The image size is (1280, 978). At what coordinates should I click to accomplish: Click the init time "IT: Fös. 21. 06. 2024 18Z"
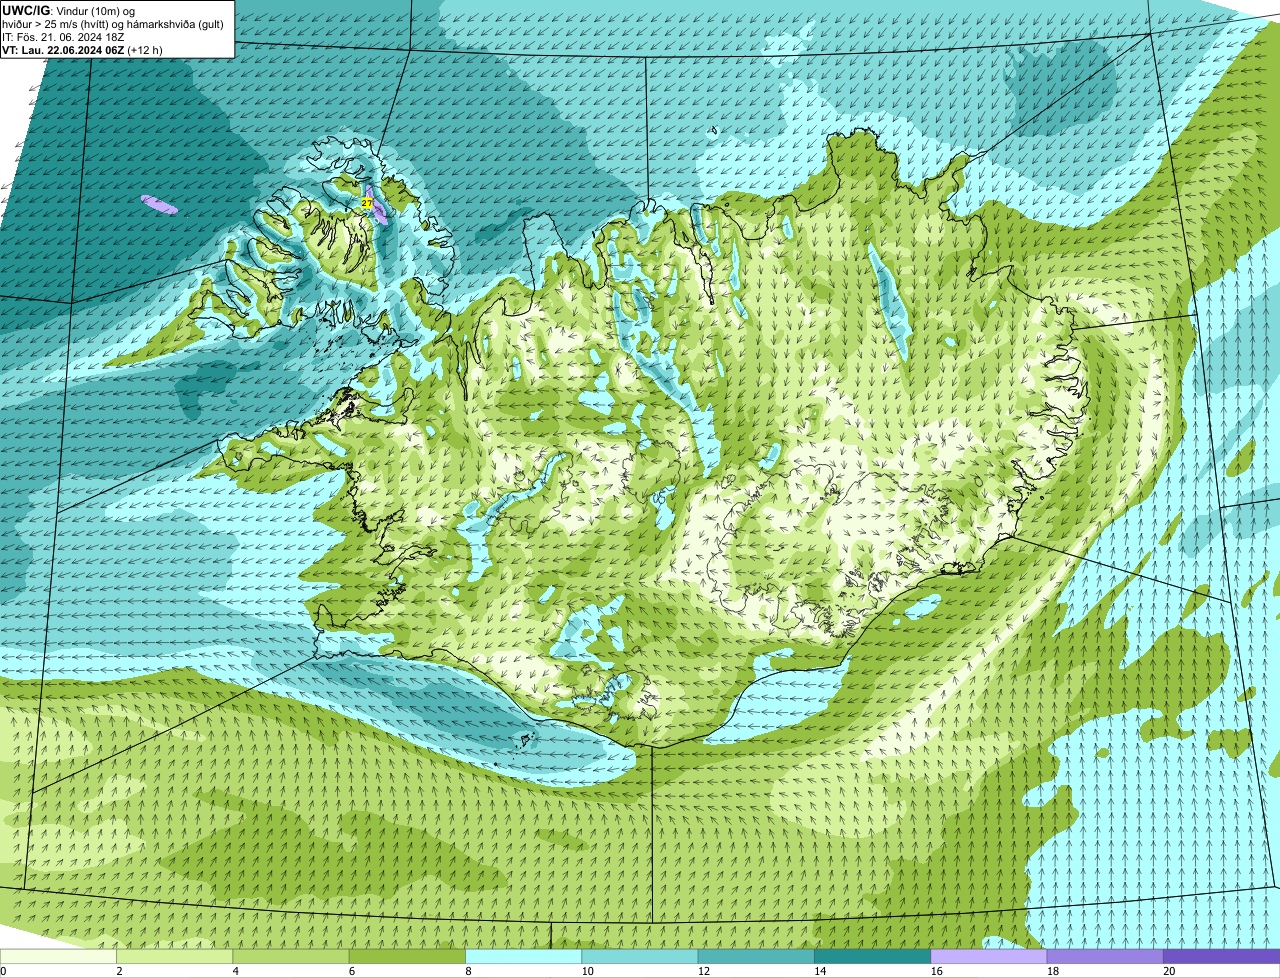(x=63, y=36)
